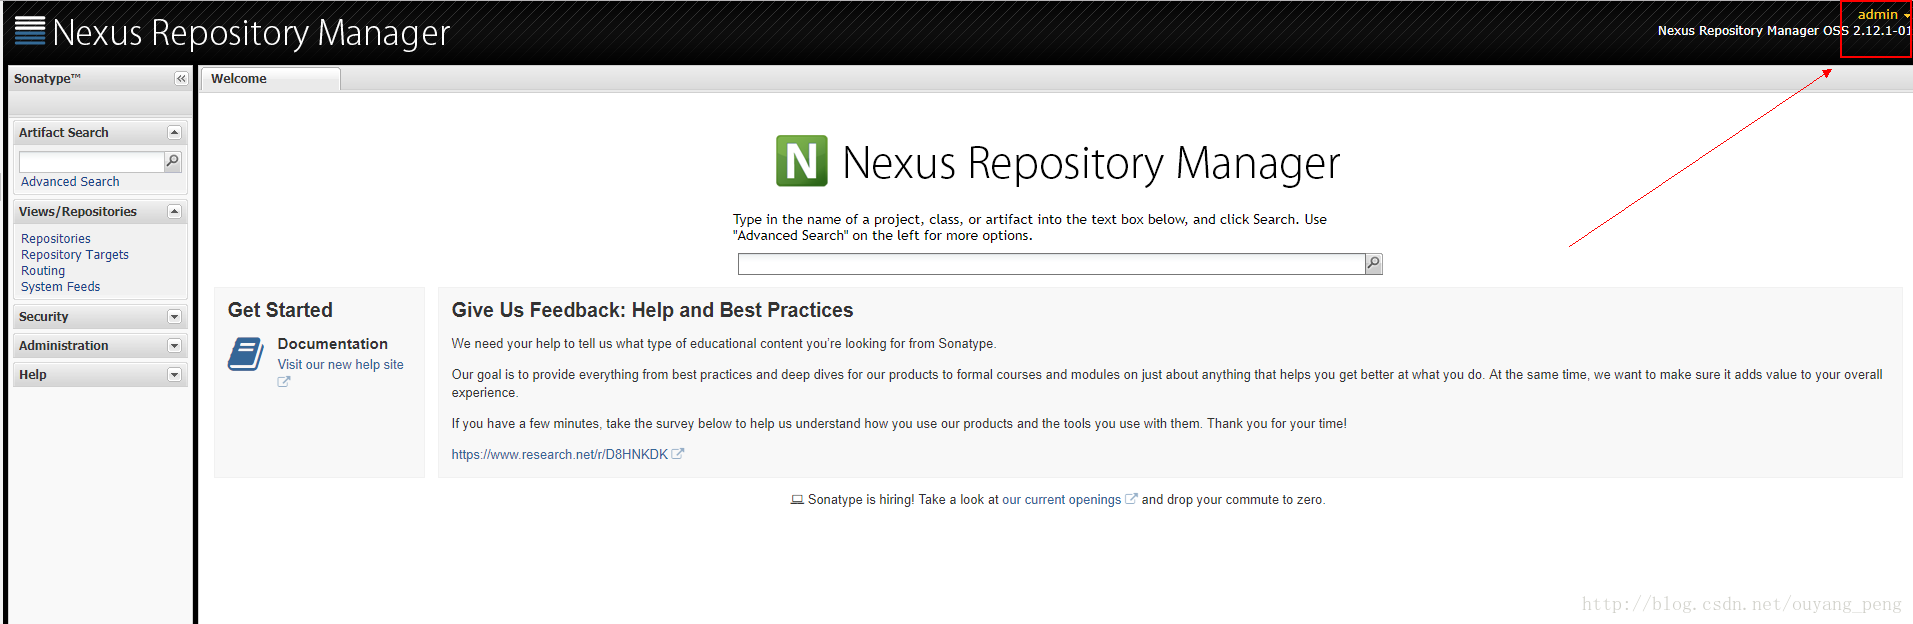The height and width of the screenshot is (624, 1913).
Task: Click the Views/Repositories header text
Action: (x=78, y=212)
